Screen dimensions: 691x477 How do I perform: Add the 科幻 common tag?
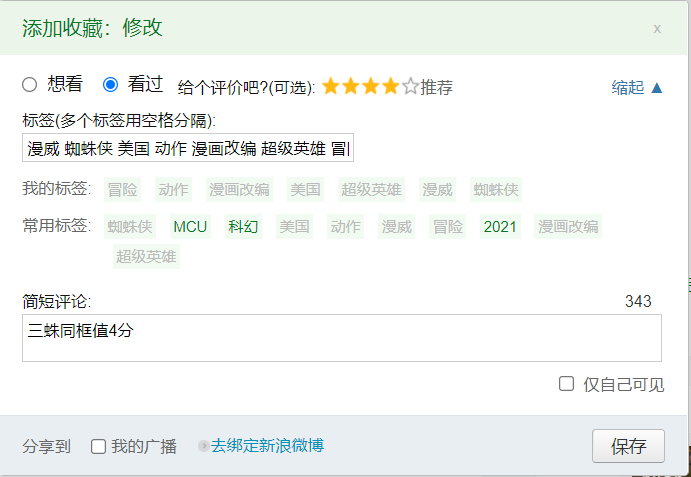(x=243, y=227)
